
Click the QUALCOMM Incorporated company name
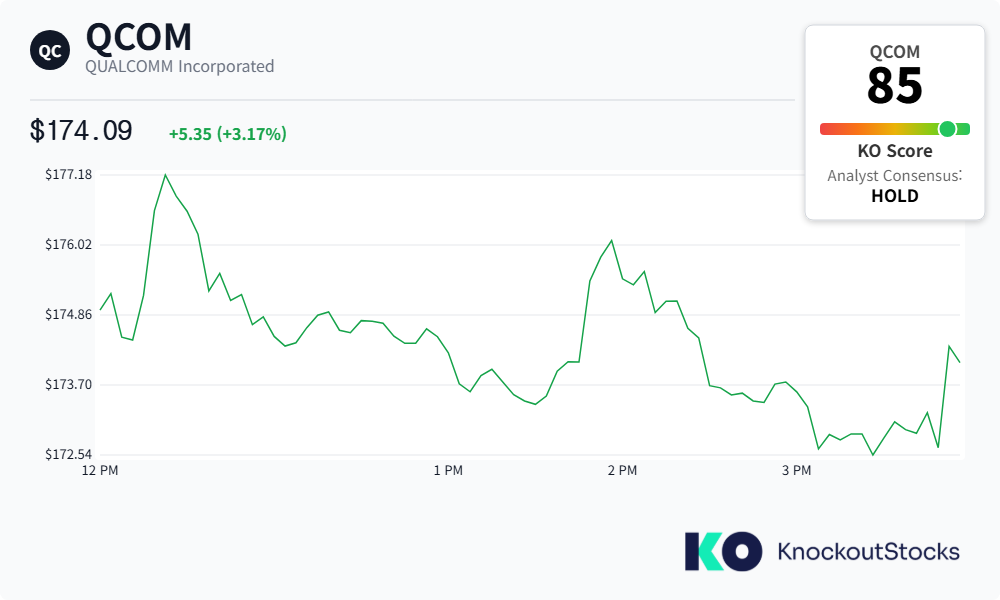pyautogui.click(x=180, y=66)
